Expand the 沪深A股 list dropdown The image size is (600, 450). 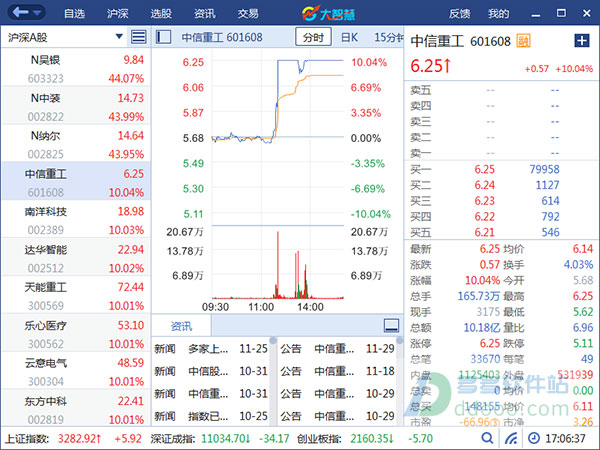pyautogui.click(x=119, y=37)
